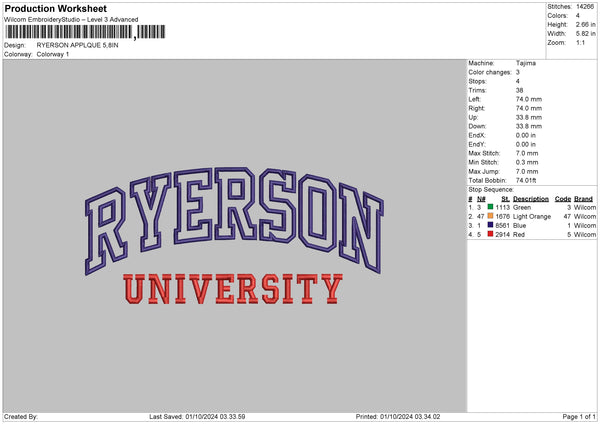600x424 pixels.
Task: Select the Min Stitch value '0.3 mm'
Action: pyautogui.click(x=527, y=162)
